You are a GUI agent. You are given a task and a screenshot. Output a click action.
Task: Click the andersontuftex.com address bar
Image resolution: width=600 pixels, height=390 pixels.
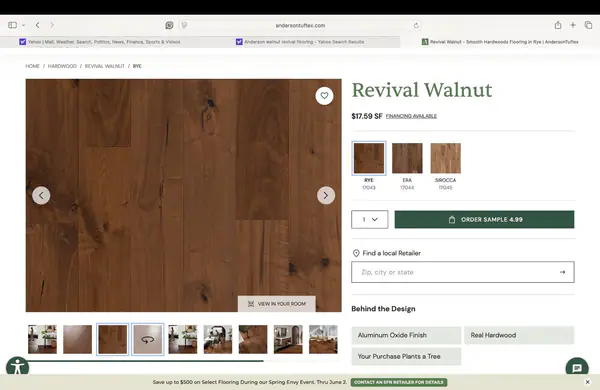coord(300,25)
